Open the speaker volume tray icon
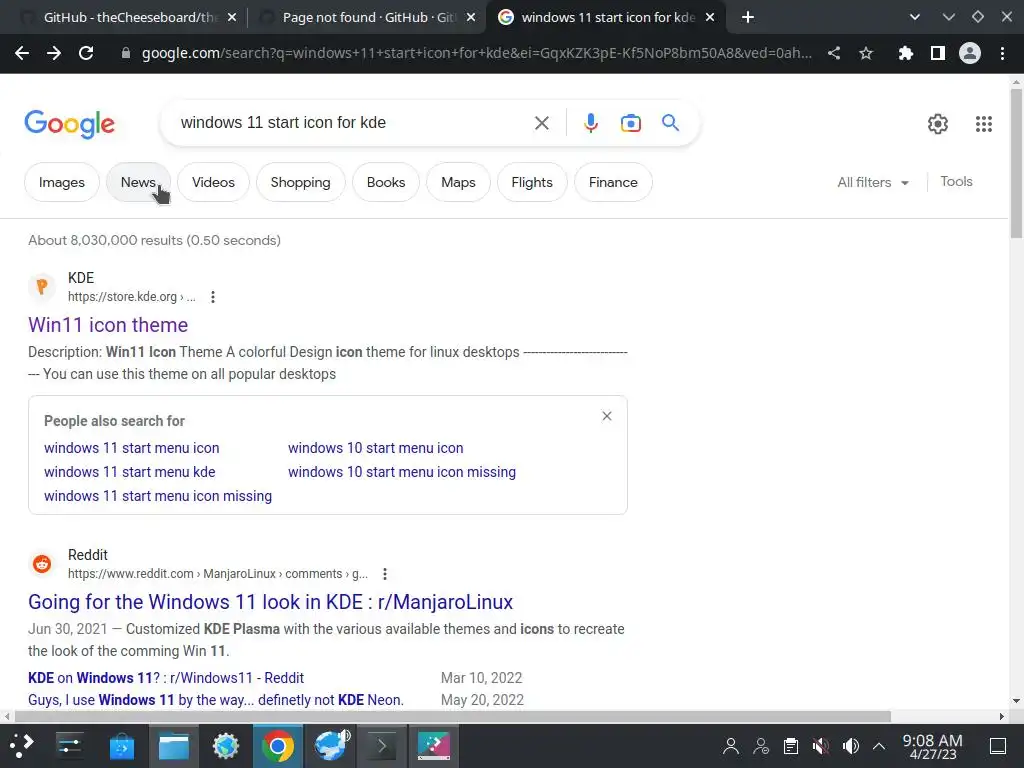The width and height of the screenshot is (1024, 768). tap(850, 746)
